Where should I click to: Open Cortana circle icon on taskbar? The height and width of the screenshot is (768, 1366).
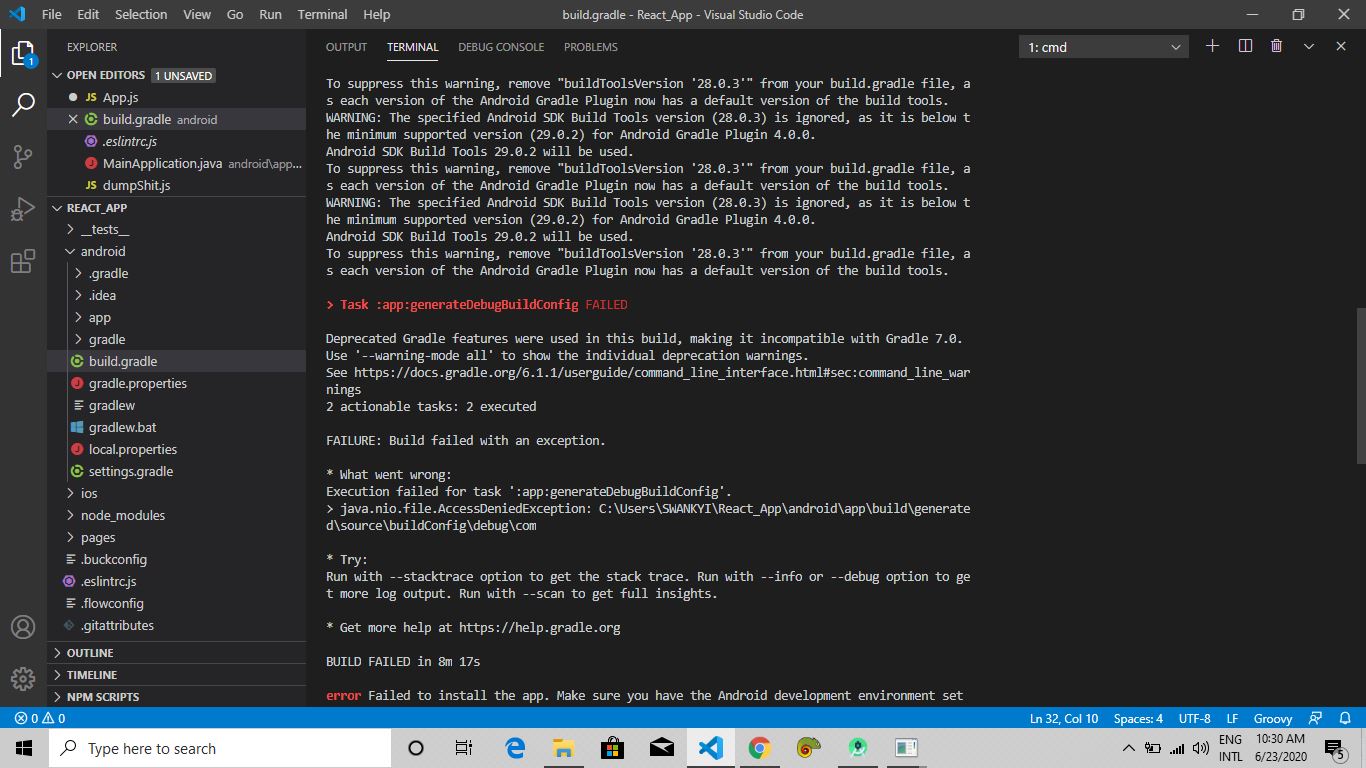(x=416, y=748)
